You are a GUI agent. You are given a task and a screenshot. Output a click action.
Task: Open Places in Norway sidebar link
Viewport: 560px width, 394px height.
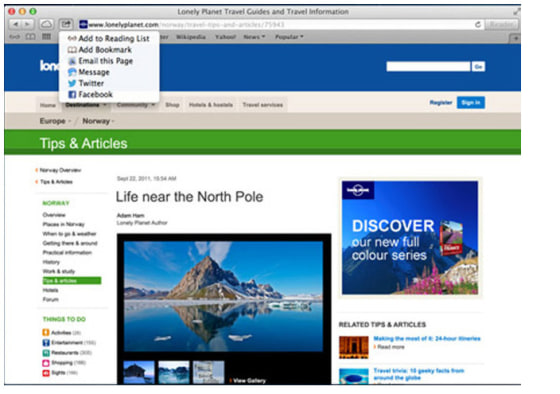64,224
